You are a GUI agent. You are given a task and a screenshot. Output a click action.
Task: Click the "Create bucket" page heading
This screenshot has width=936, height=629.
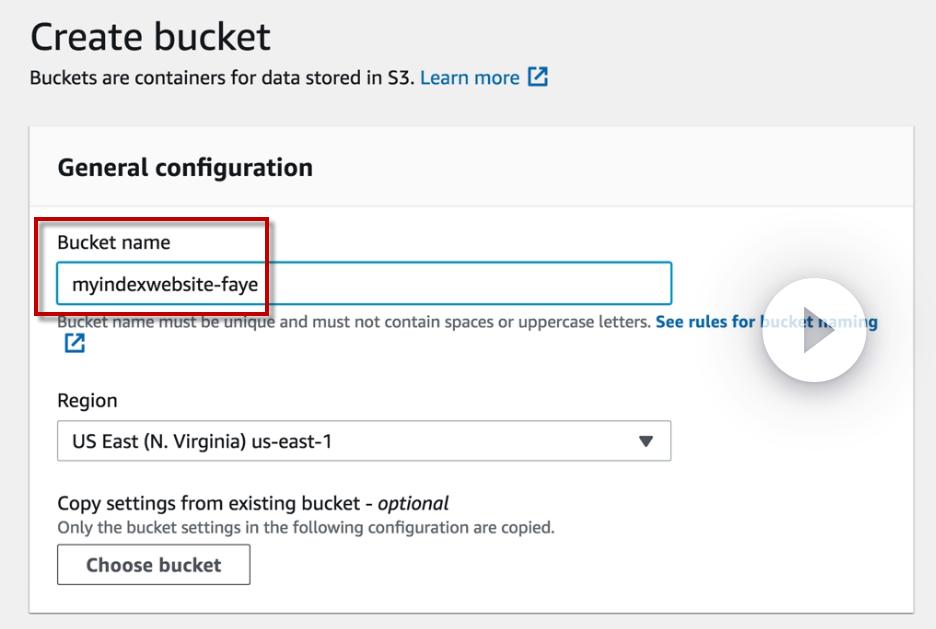(x=150, y=37)
